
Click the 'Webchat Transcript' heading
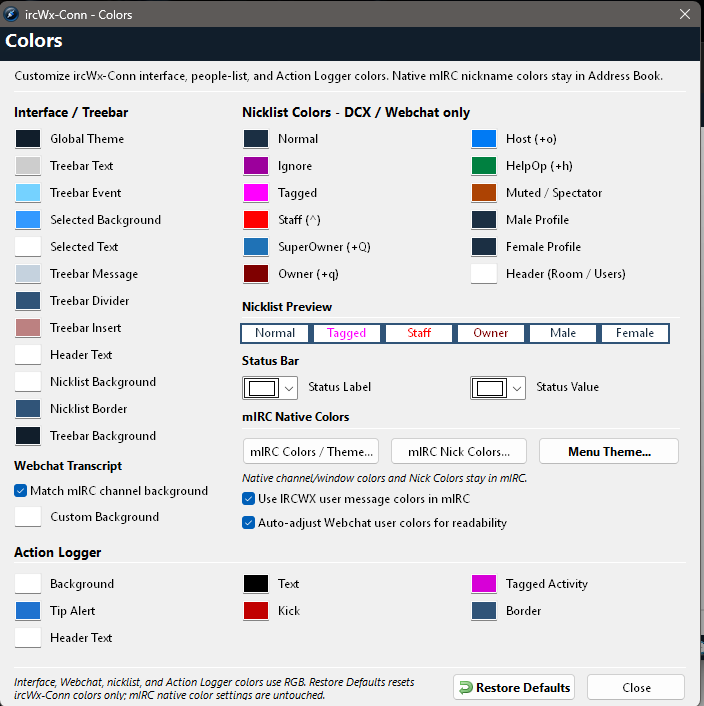coord(68,466)
